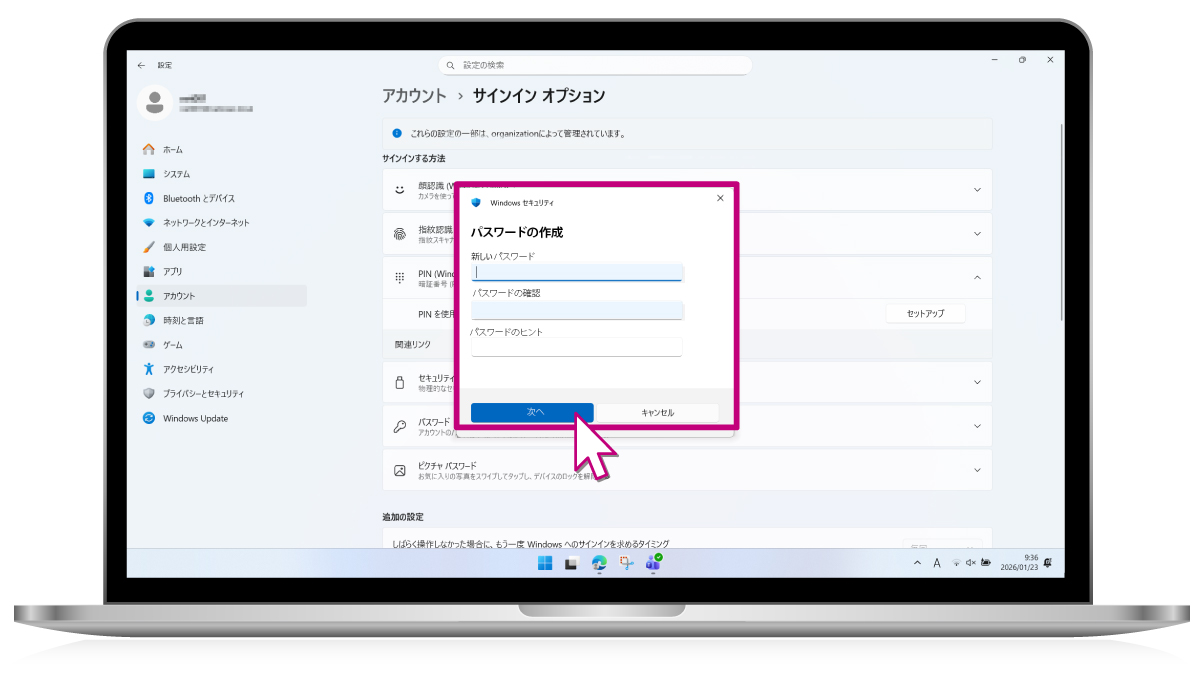The height and width of the screenshot is (700, 1200).
Task: Click the 次へ button in the dialog
Action: 532,412
